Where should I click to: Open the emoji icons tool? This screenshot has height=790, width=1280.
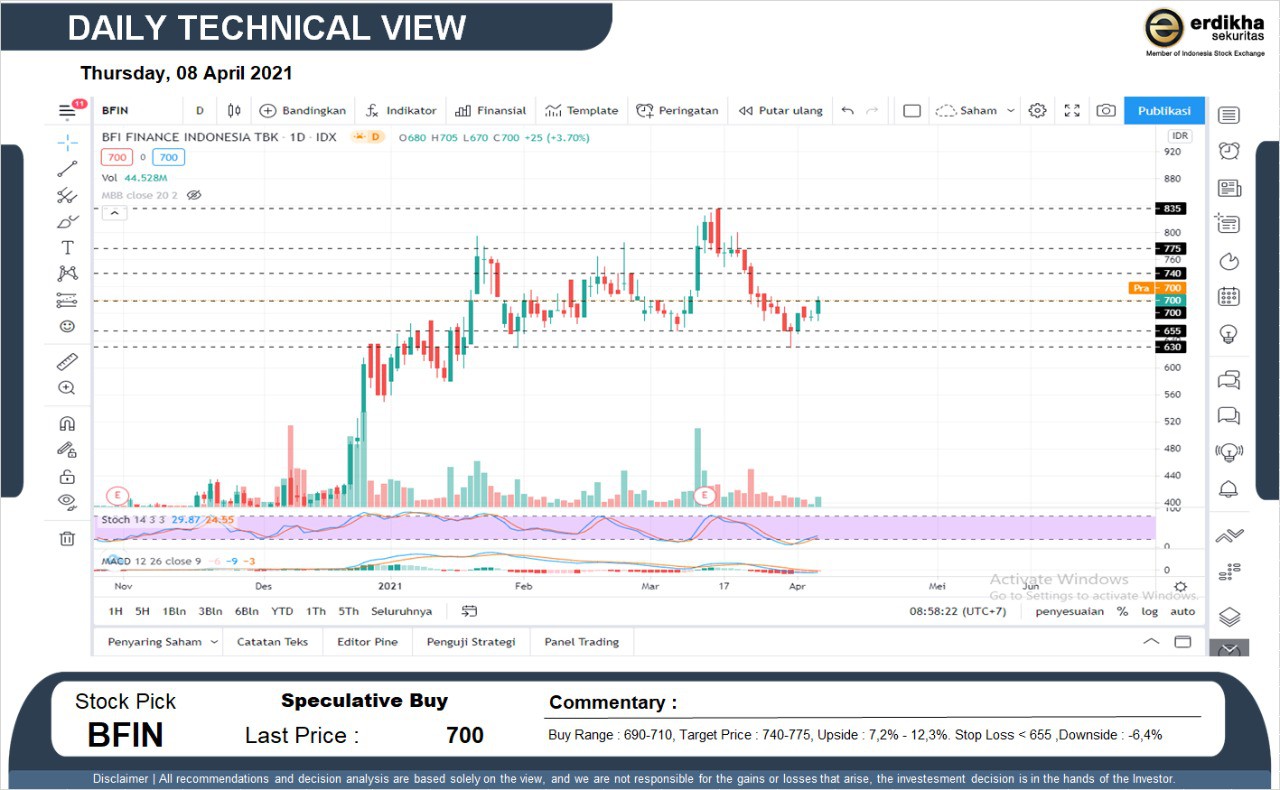(67, 326)
